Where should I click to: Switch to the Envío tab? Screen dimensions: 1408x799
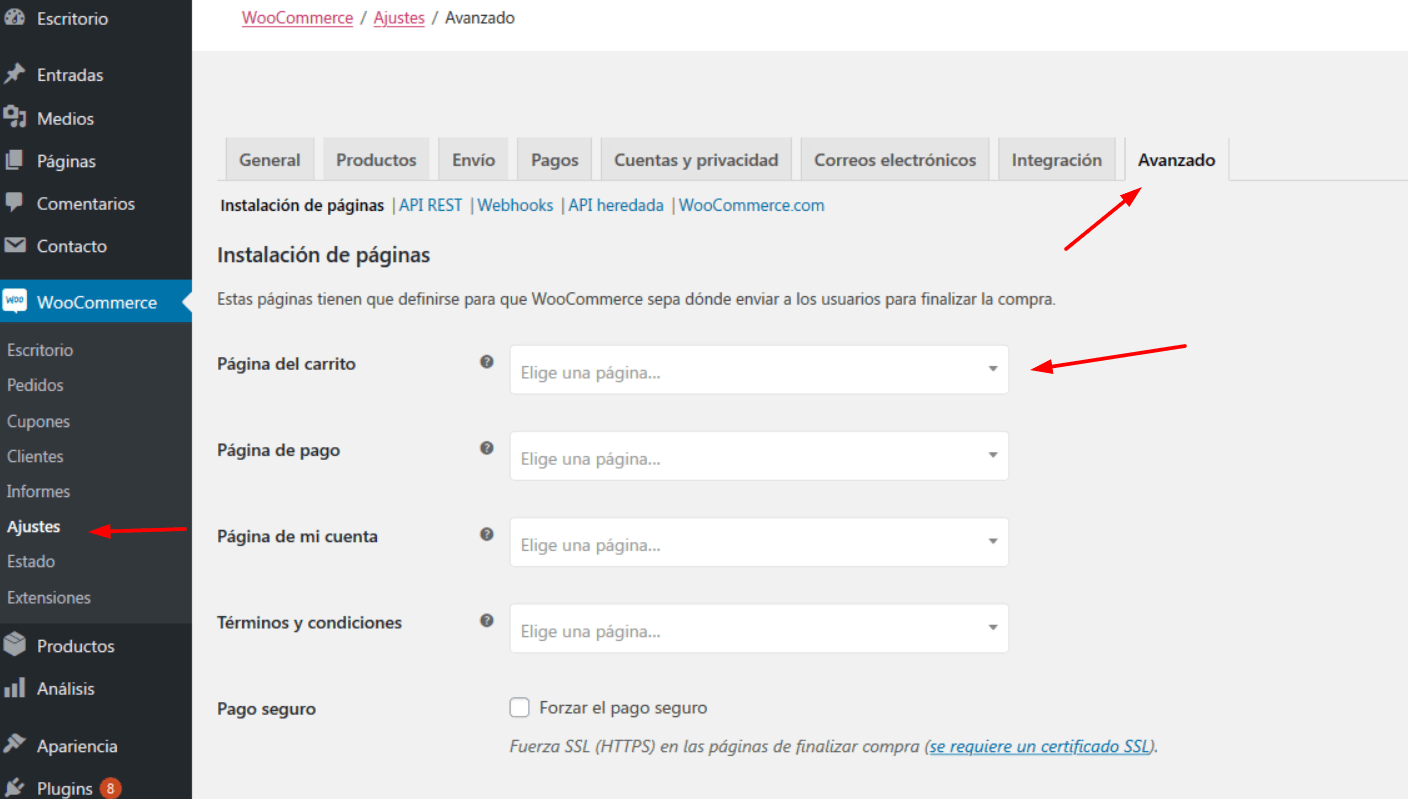[x=474, y=160]
